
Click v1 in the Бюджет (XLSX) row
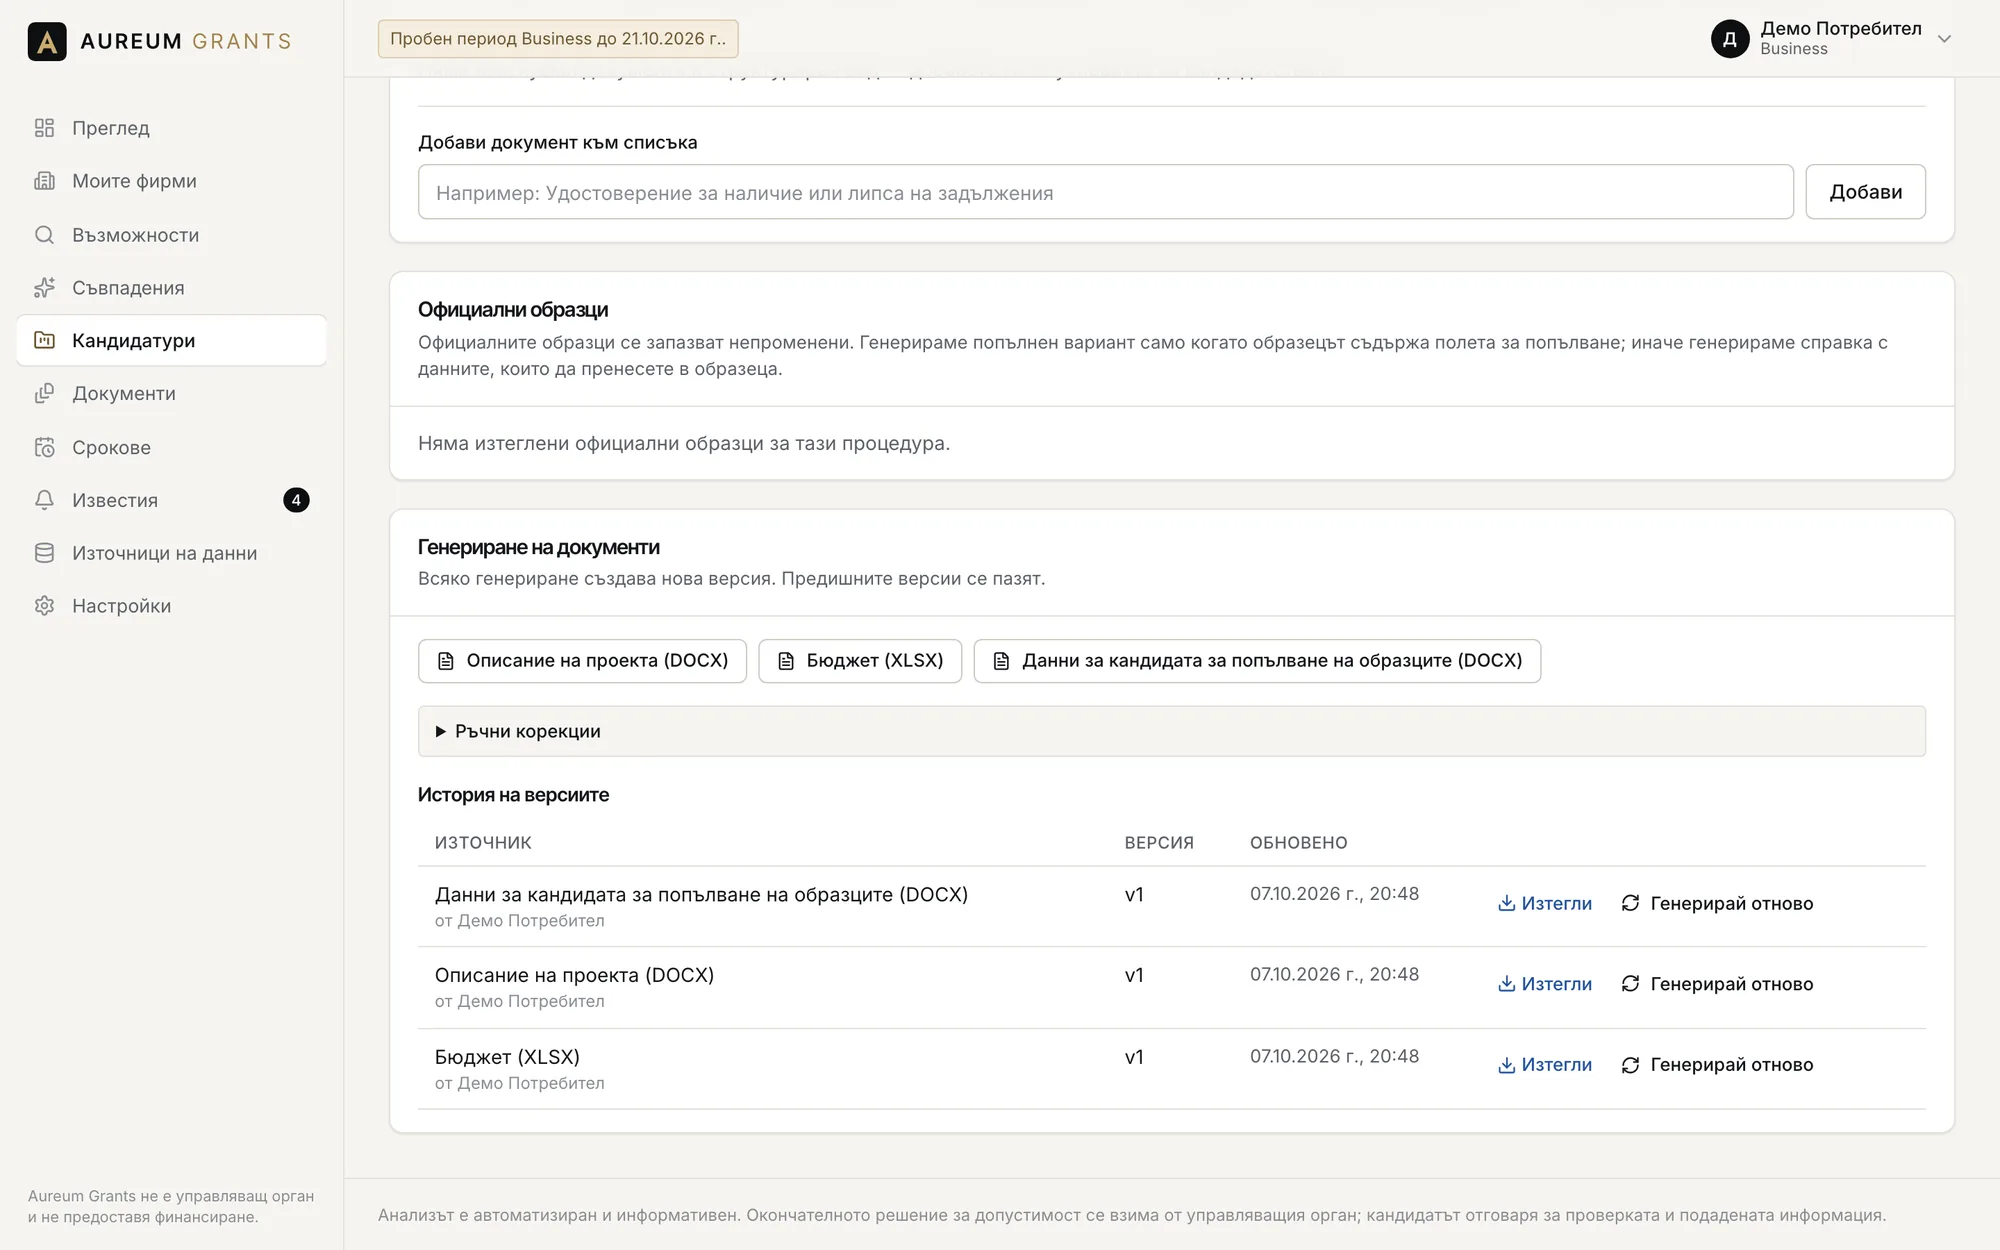pyautogui.click(x=1134, y=1057)
